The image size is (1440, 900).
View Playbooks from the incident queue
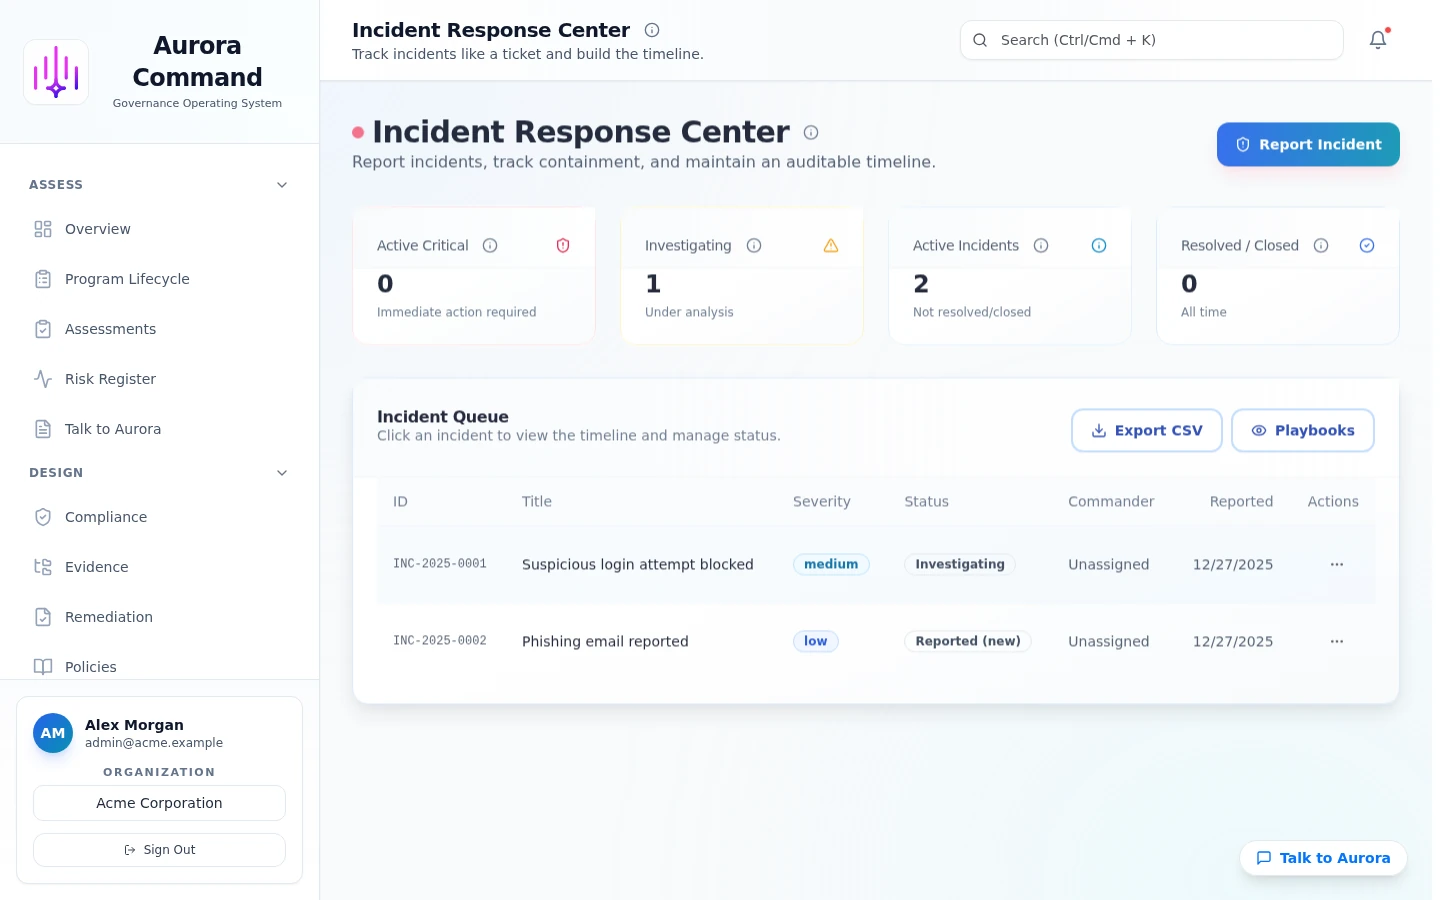coord(1302,431)
